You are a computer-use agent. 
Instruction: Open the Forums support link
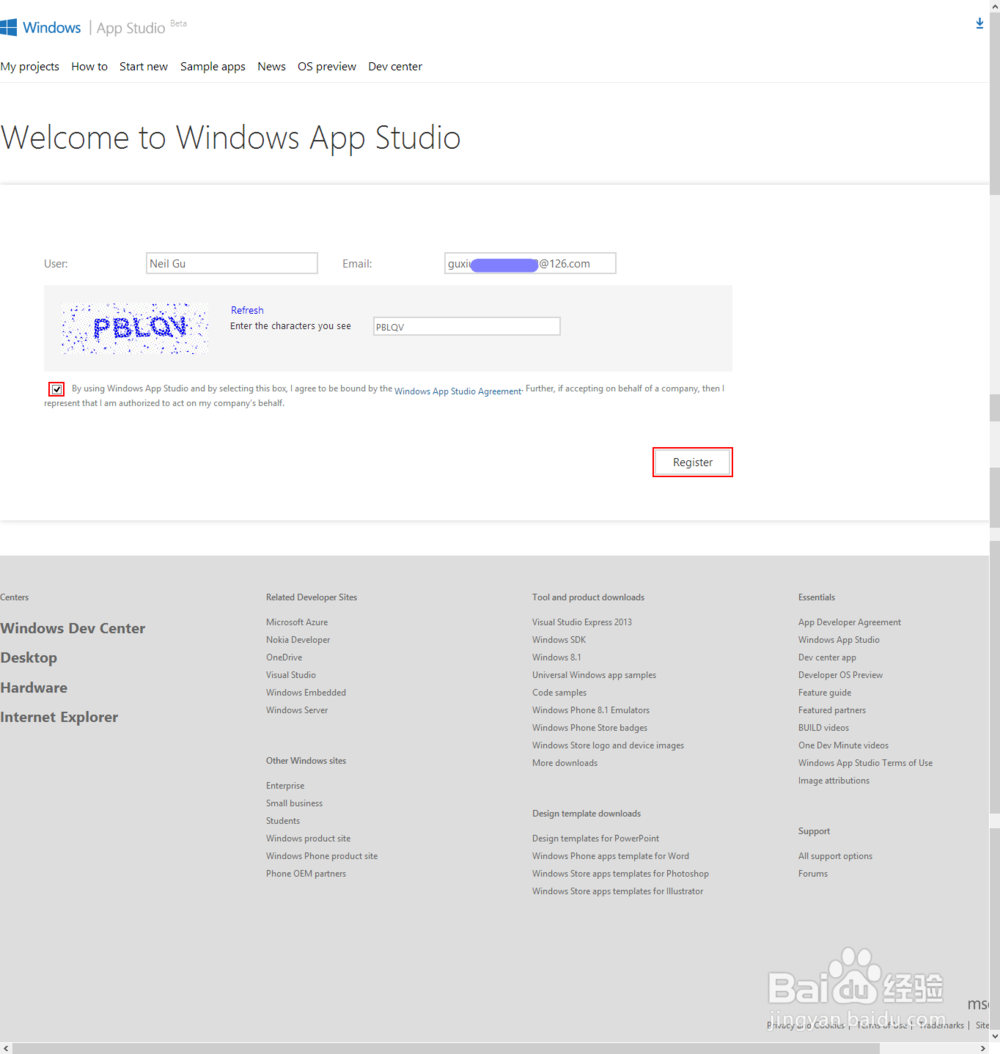pos(812,874)
